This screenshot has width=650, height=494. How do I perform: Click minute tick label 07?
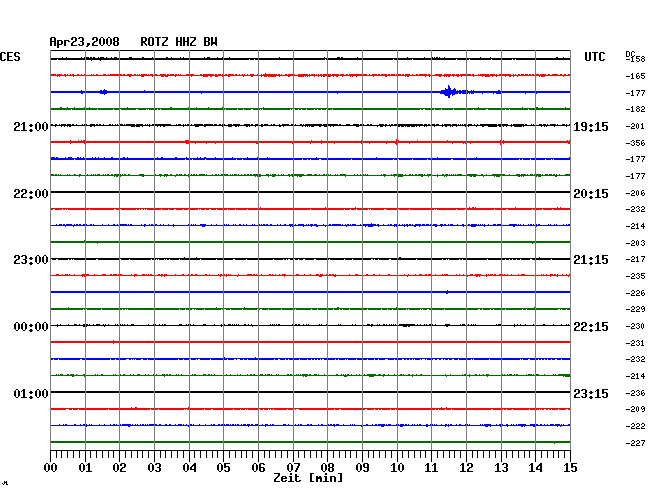pos(293,468)
